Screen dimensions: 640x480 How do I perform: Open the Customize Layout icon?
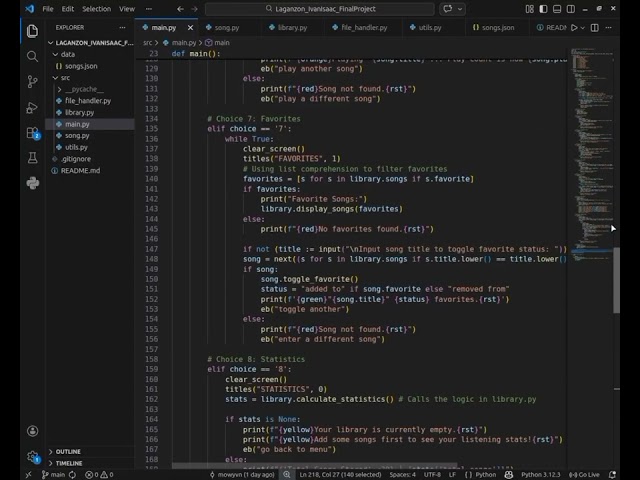coord(529,9)
